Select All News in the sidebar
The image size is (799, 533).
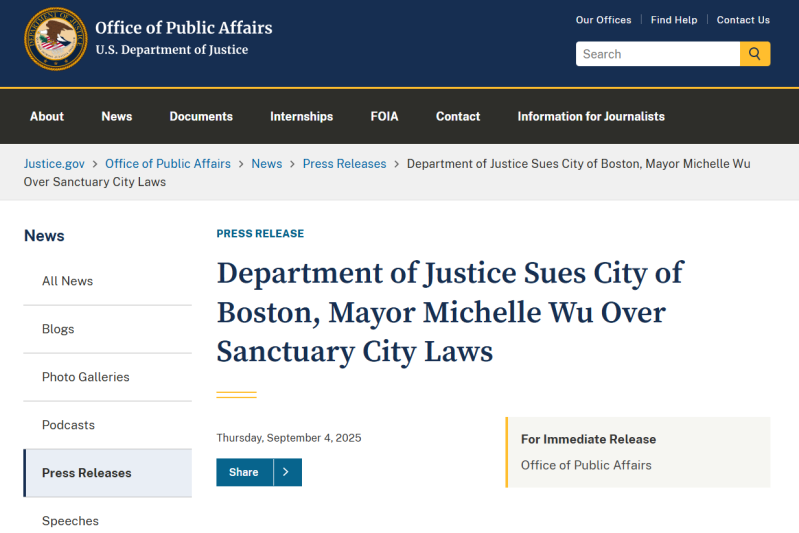tap(108, 281)
